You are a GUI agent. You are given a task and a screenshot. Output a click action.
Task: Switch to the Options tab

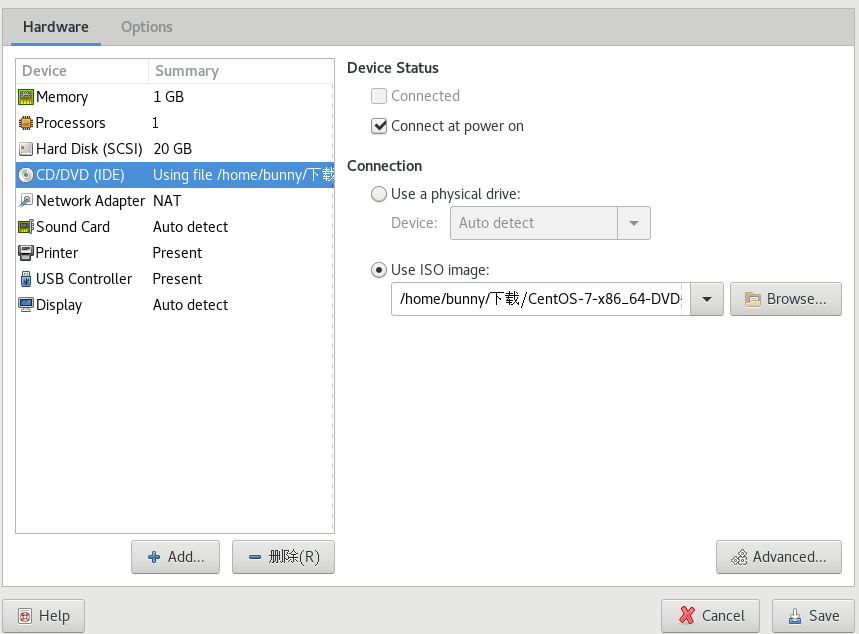point(147,27)
